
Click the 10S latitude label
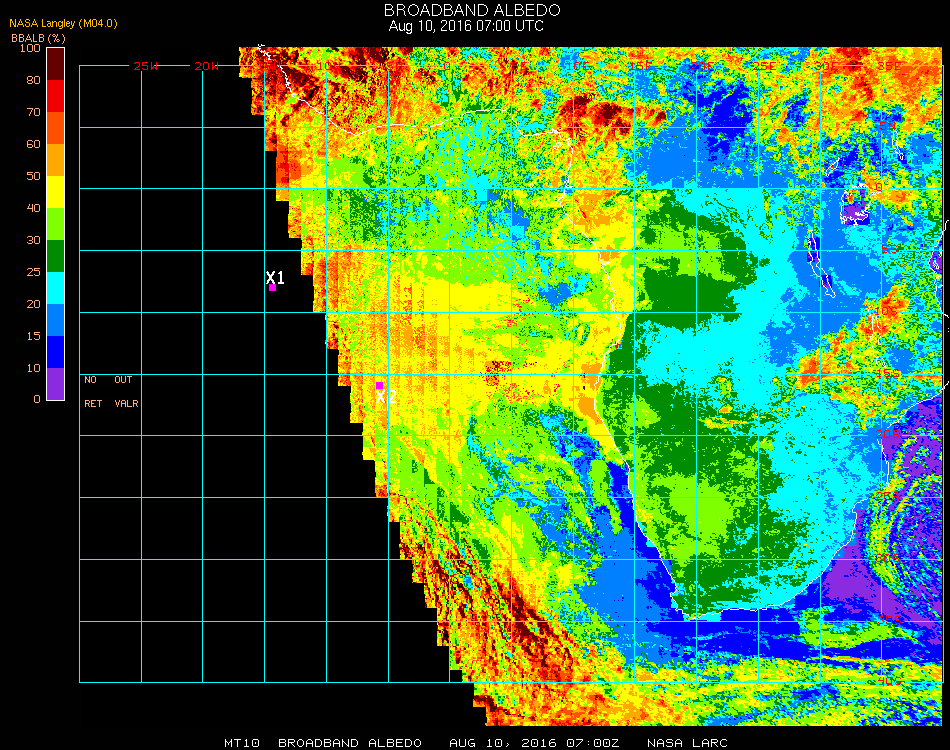click(886, 311)
